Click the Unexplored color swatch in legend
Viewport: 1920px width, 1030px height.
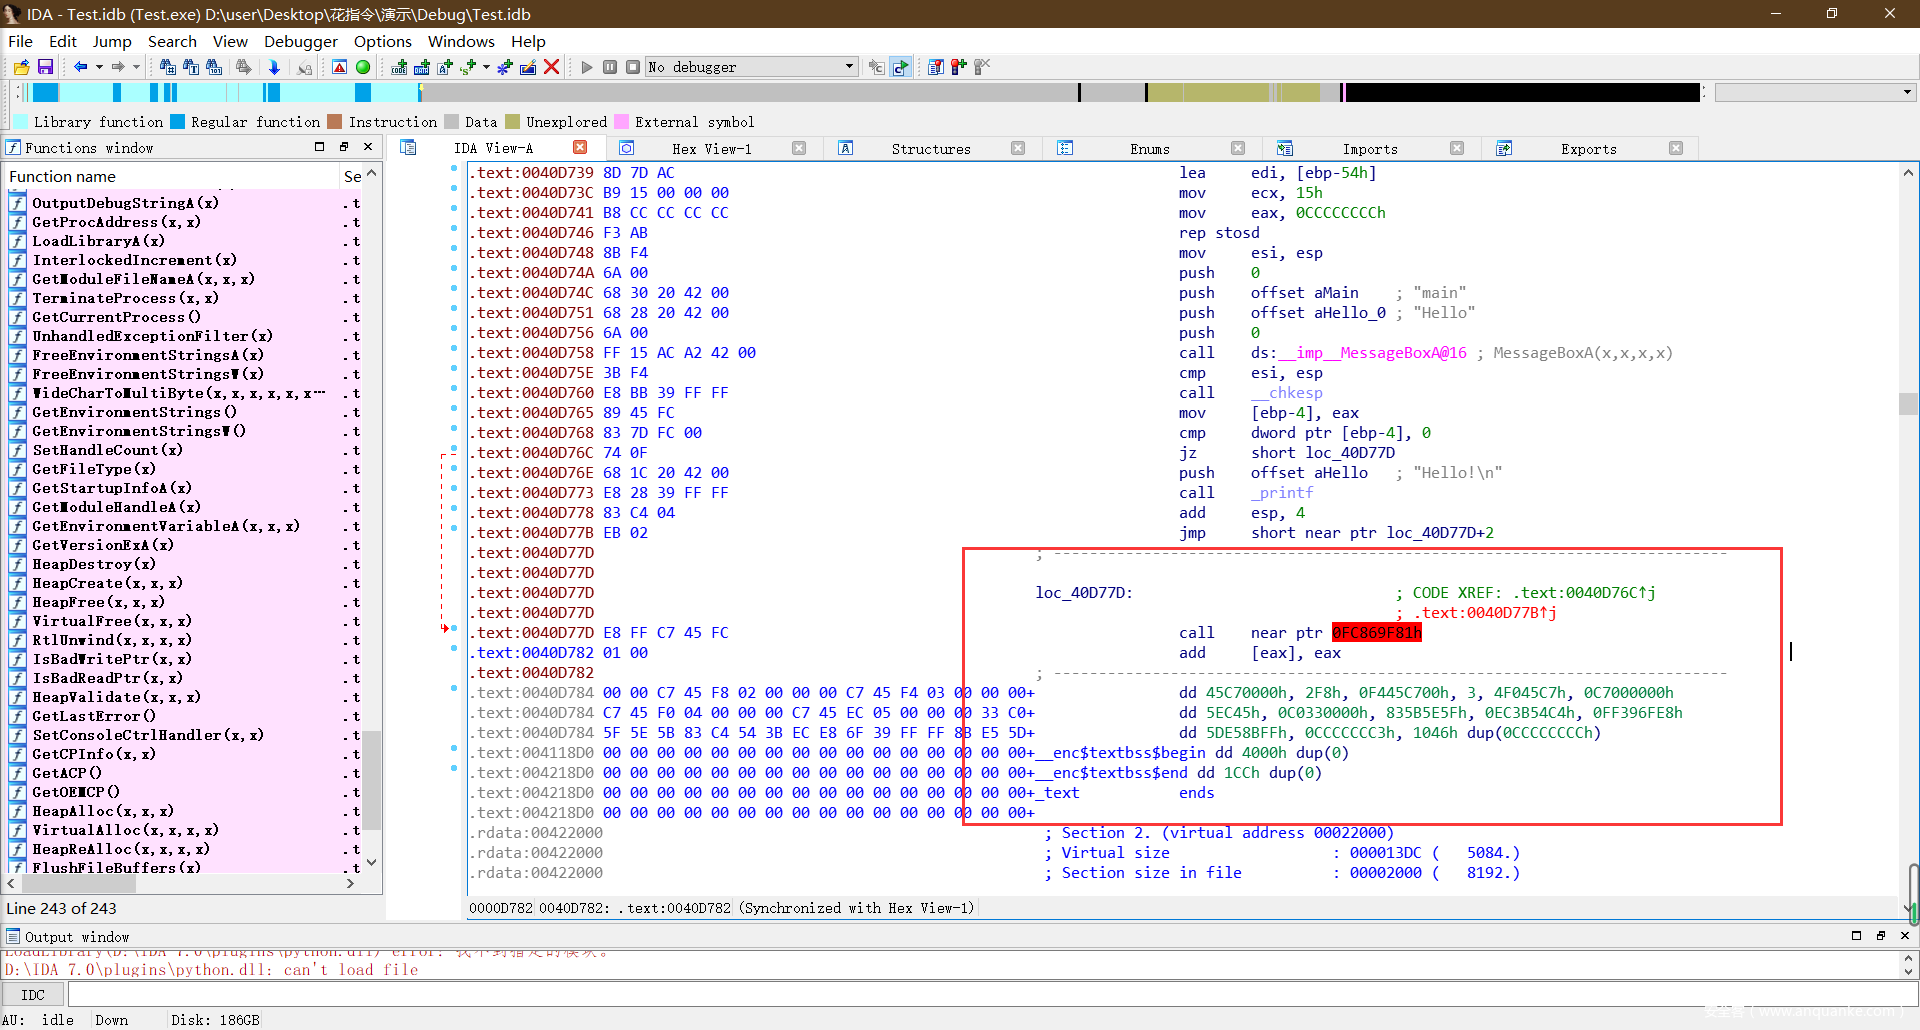click(x=513, y=122)
